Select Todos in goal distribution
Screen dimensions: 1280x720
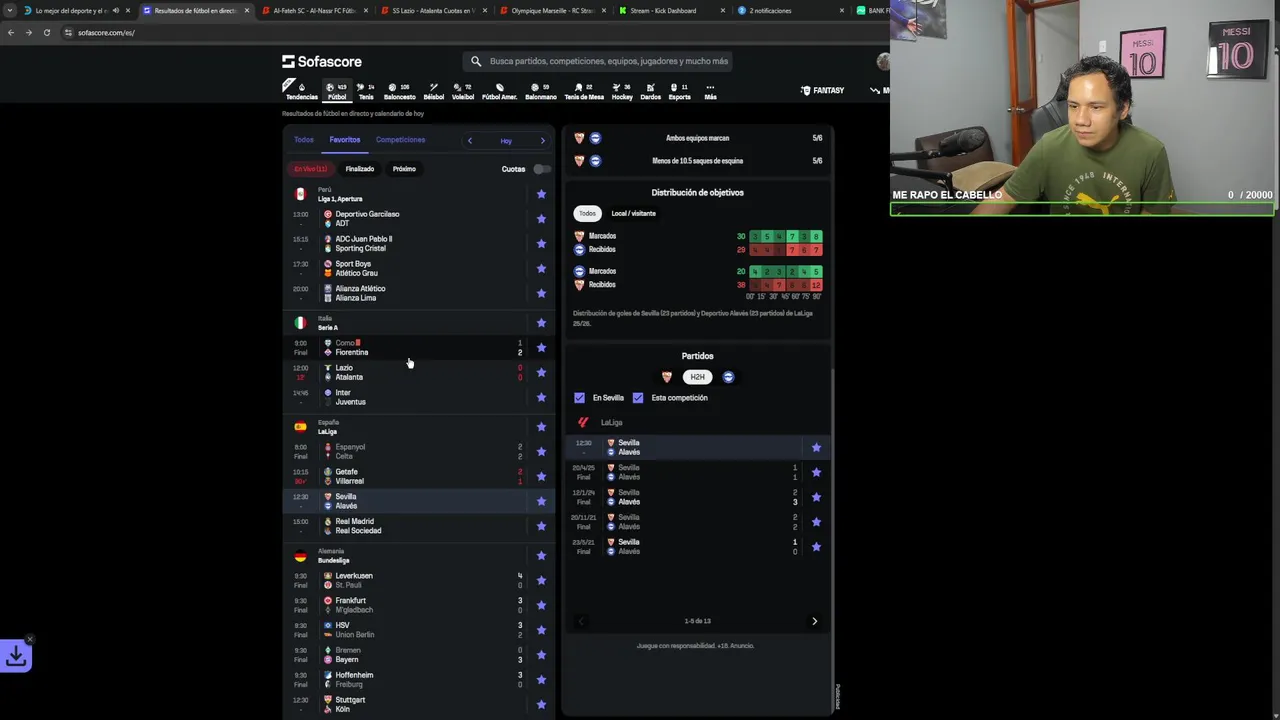587,213
